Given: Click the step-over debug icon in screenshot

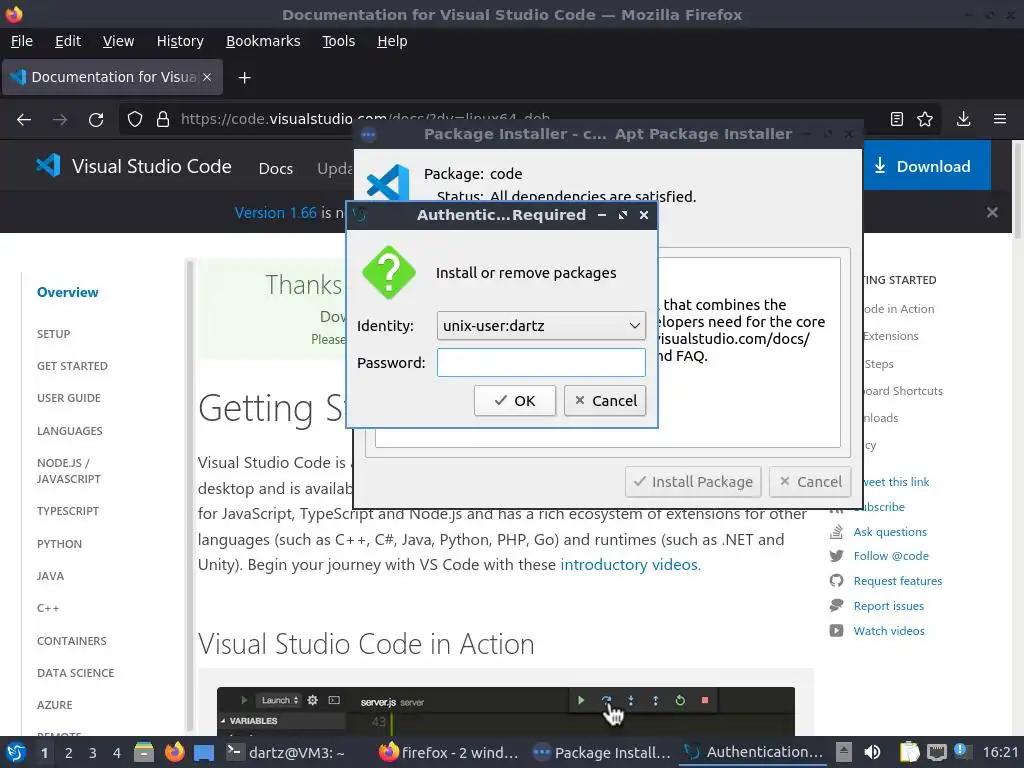Looking at the screenshot, I should 606,700.
